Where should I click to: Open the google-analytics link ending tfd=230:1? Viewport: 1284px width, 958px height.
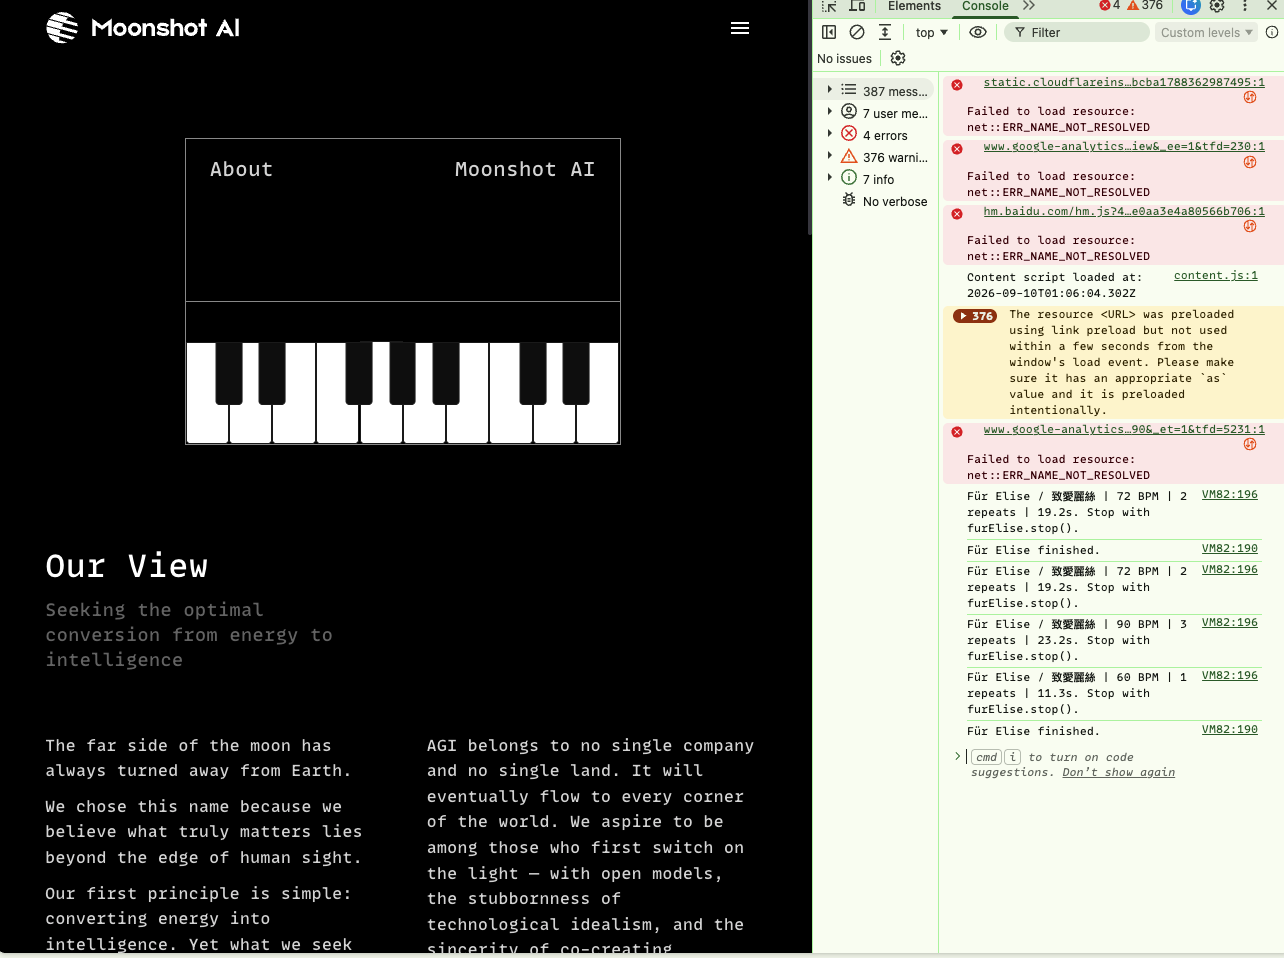click(1124, 146)
